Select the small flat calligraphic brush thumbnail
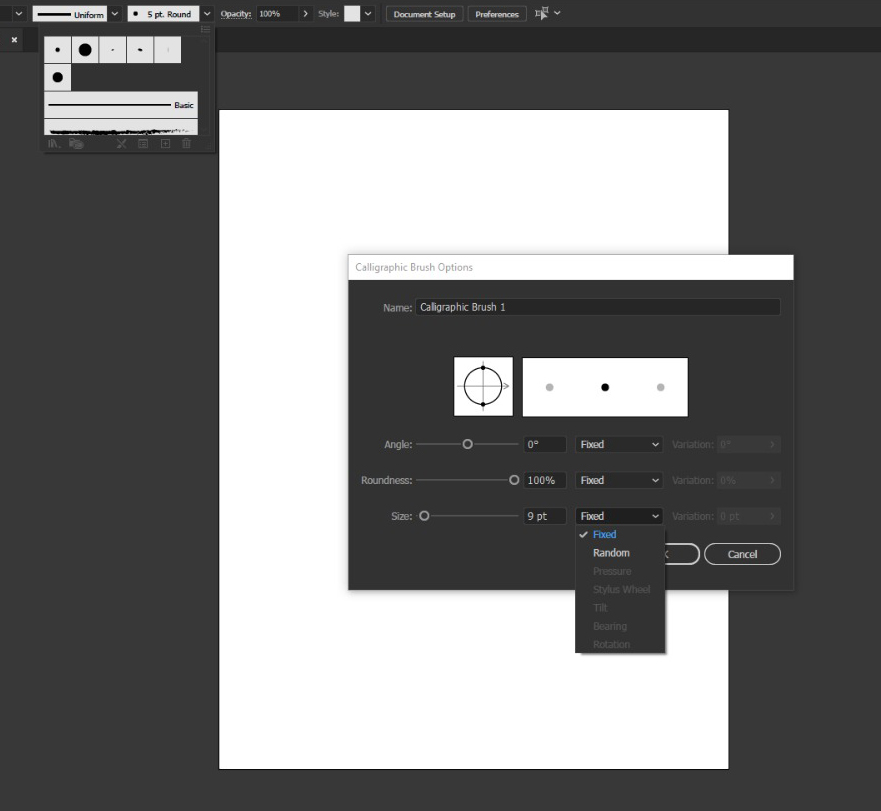 pos(112,50)
